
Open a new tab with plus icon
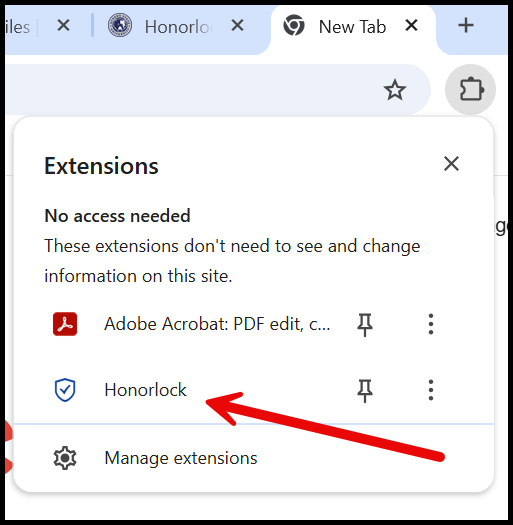(x=466, y=25)
